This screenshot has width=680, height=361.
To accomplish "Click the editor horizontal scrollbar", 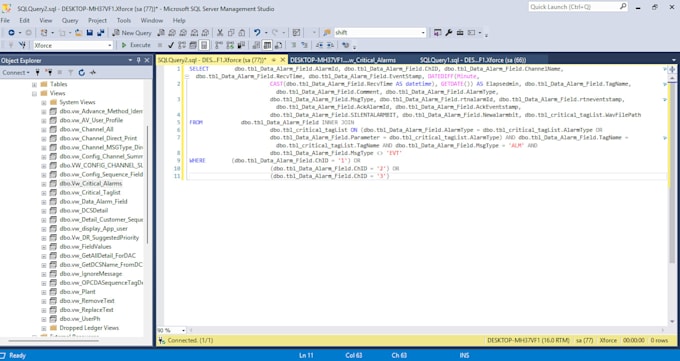I will tap(427, 331).
